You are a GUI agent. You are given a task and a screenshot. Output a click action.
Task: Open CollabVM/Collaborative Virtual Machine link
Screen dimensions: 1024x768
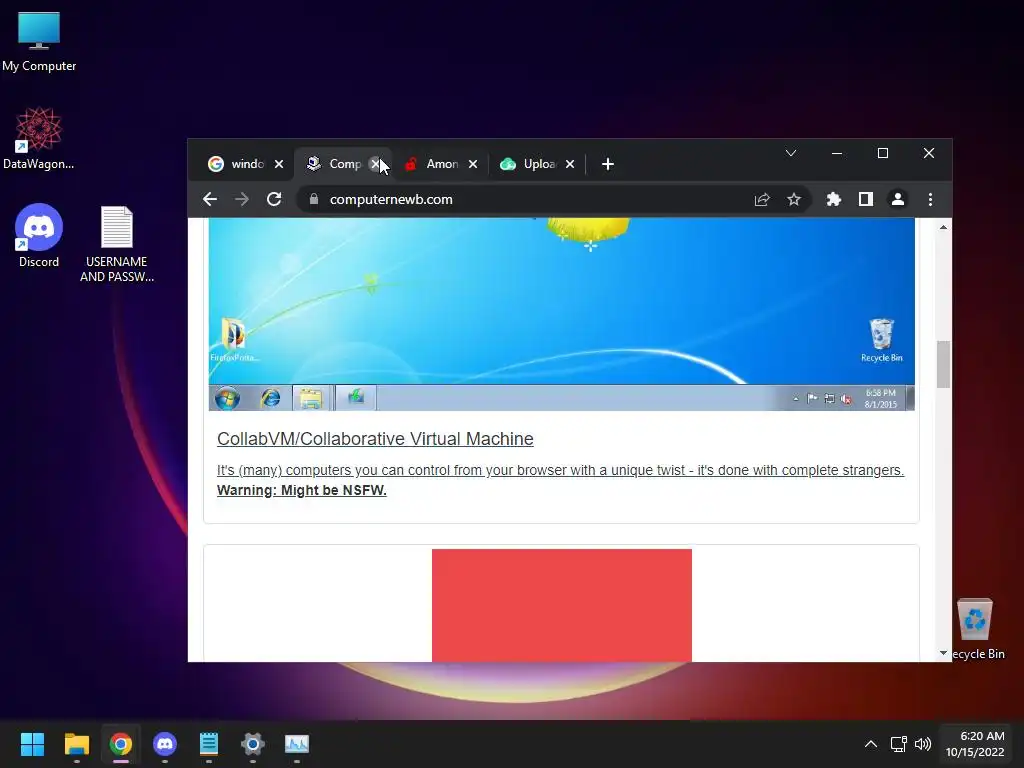(x=375, y=439)
